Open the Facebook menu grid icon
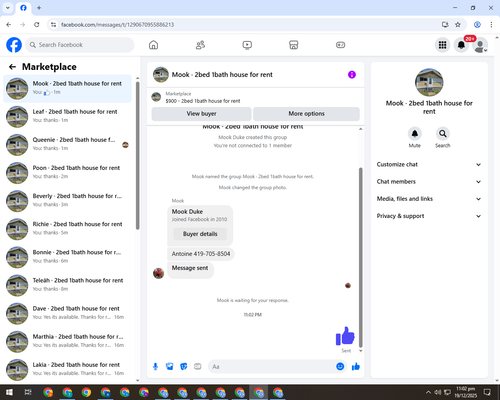The image size is (500, 400). click(442, 45)
